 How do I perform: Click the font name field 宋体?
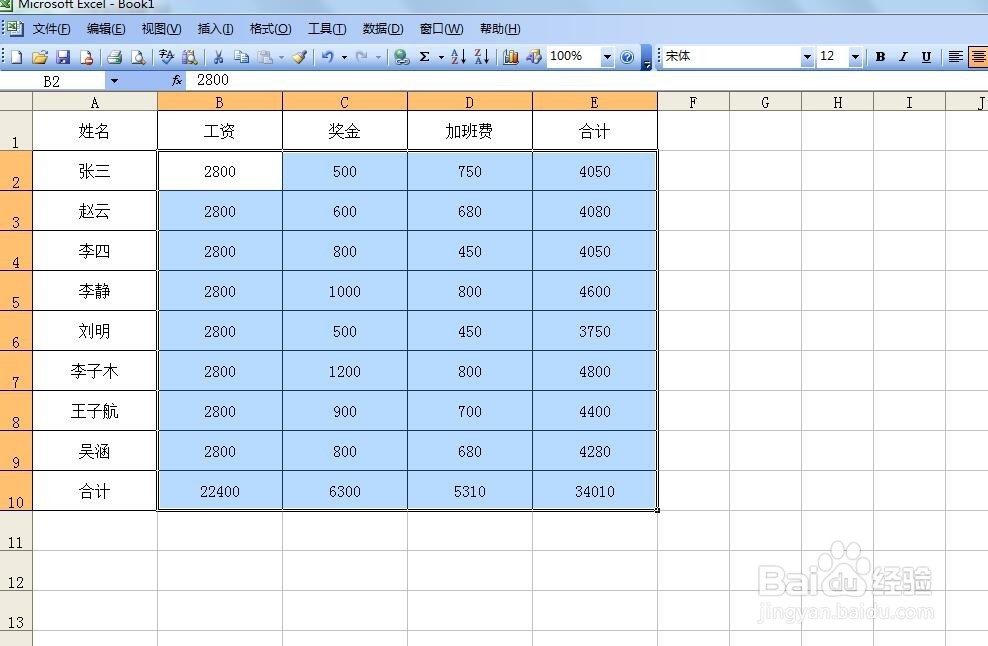(x=730, y=57)
